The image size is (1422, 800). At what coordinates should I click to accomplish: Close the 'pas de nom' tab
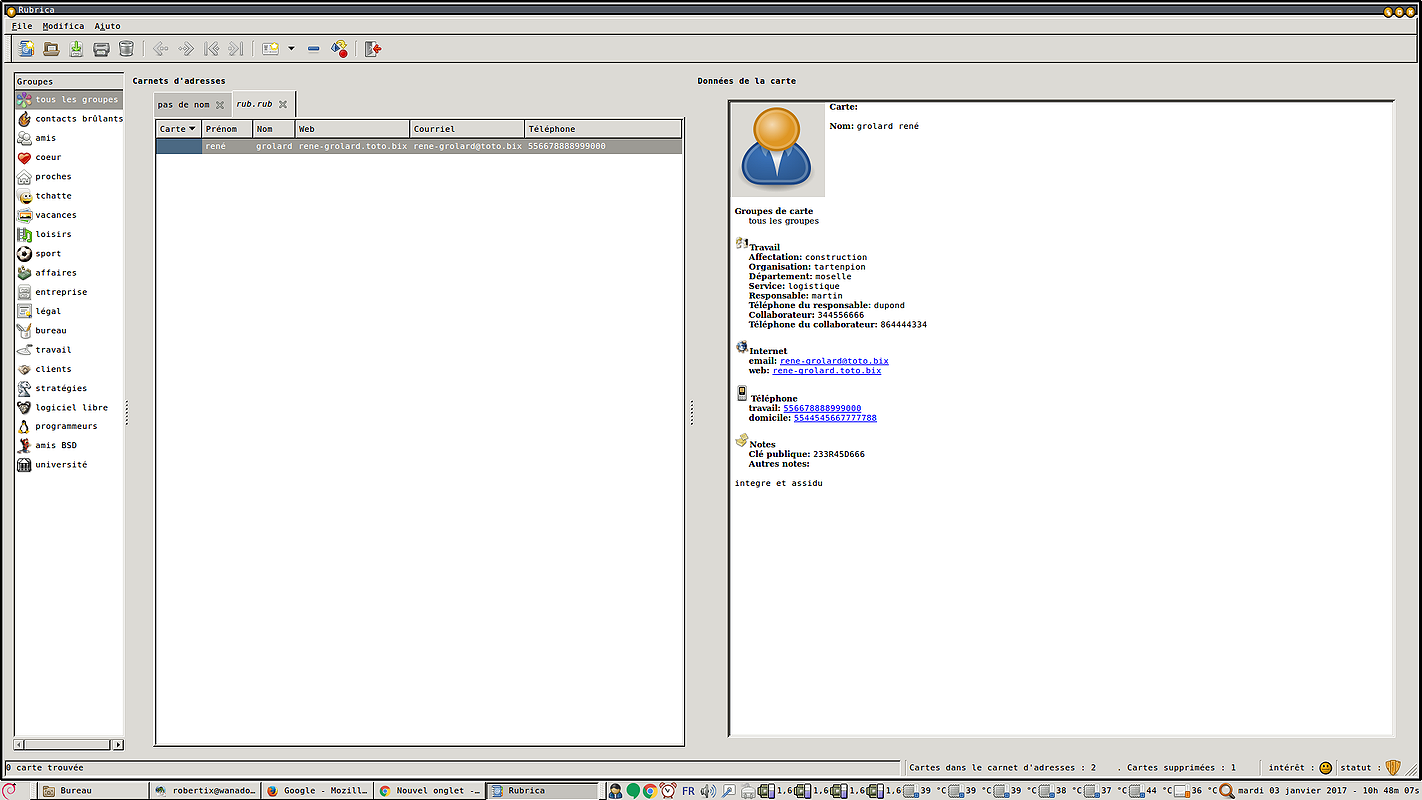coord(220,104)
